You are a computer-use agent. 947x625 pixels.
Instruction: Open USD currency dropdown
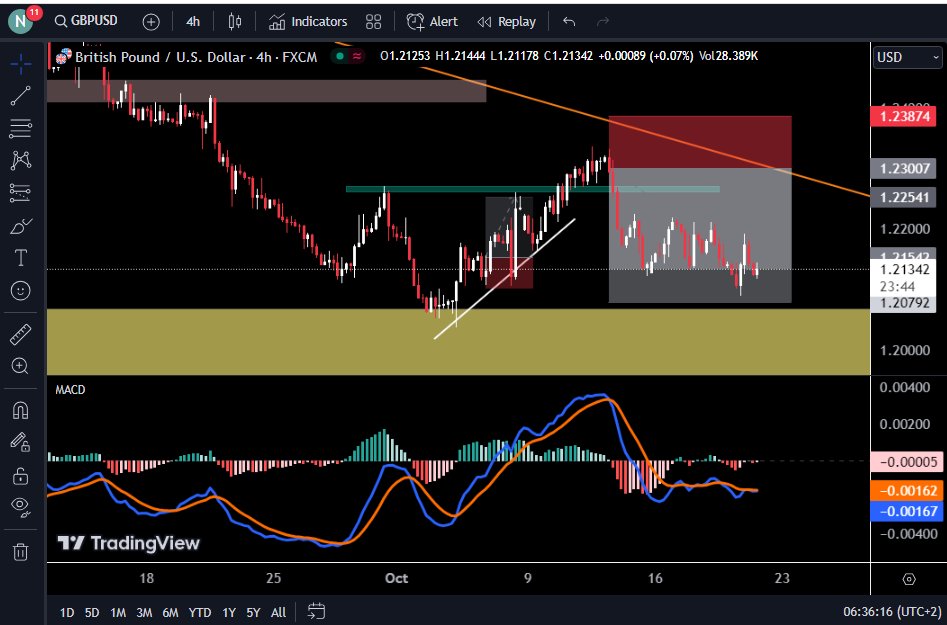click(908, 57)
